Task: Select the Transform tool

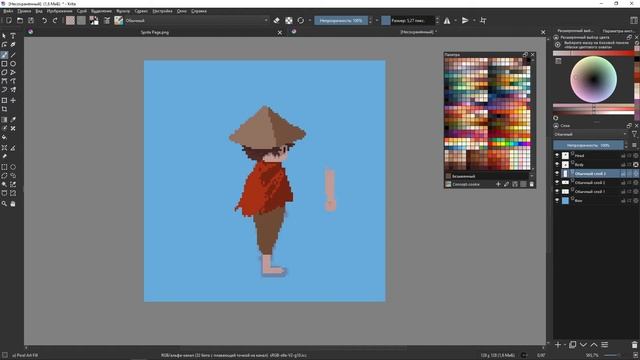Action: 4,100
